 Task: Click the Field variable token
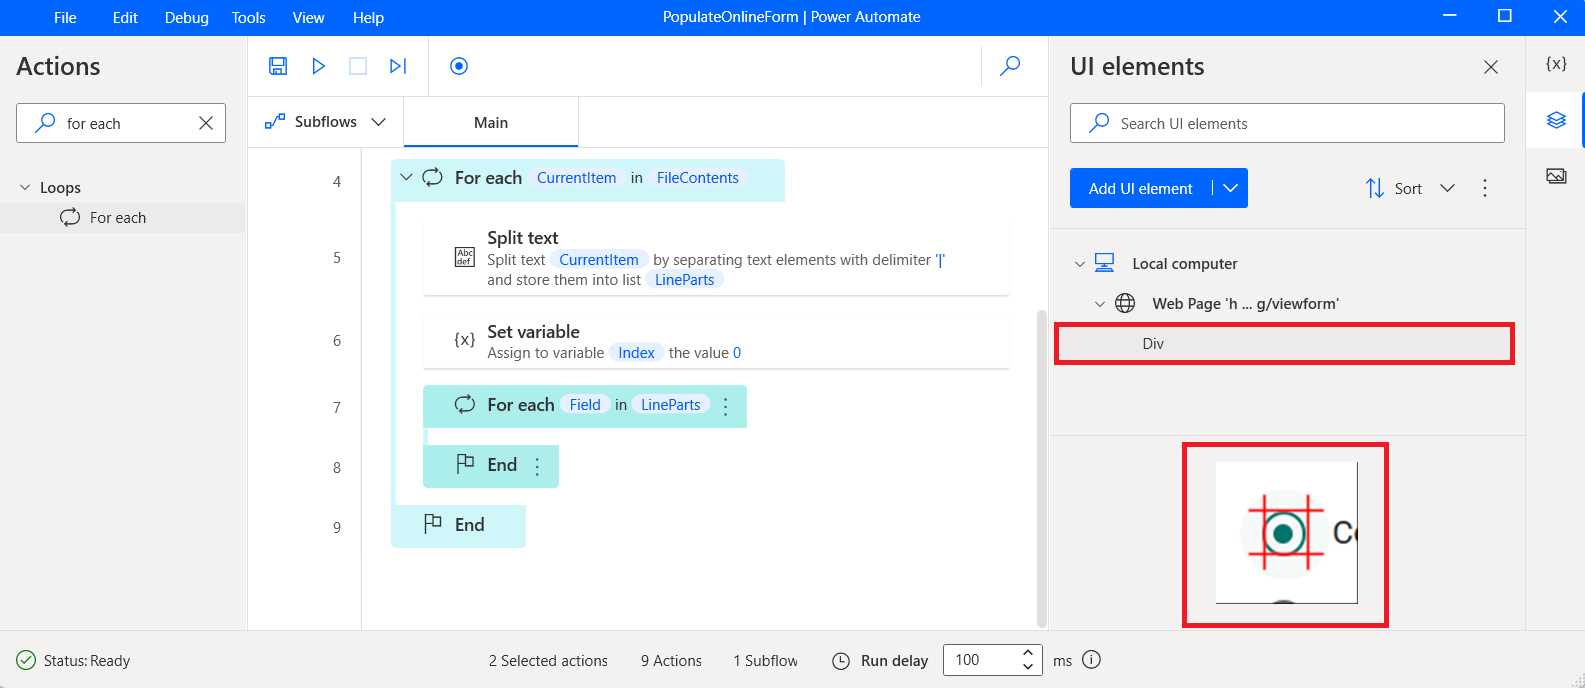click(x=585, y=405)
